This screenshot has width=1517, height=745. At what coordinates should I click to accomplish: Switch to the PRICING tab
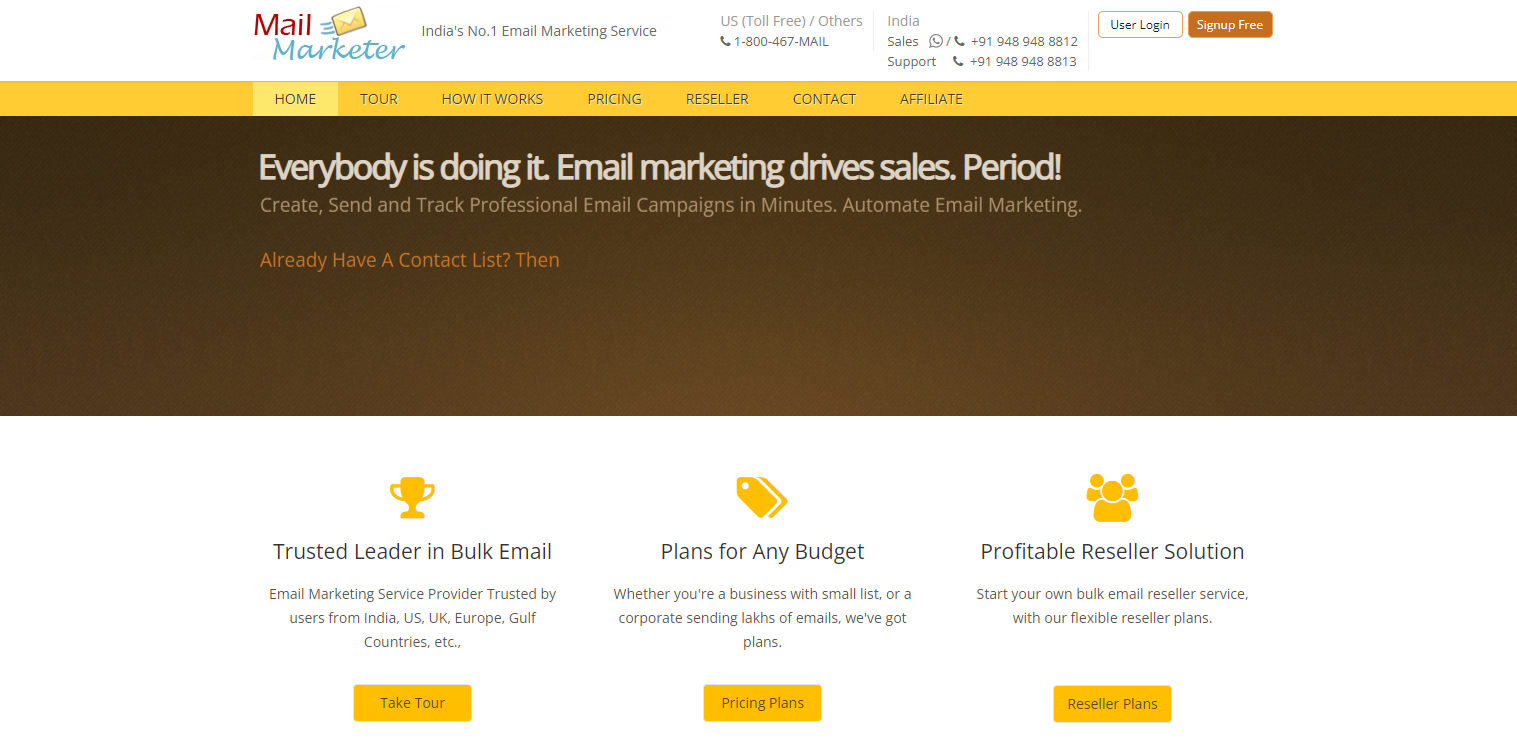point(614,98)
